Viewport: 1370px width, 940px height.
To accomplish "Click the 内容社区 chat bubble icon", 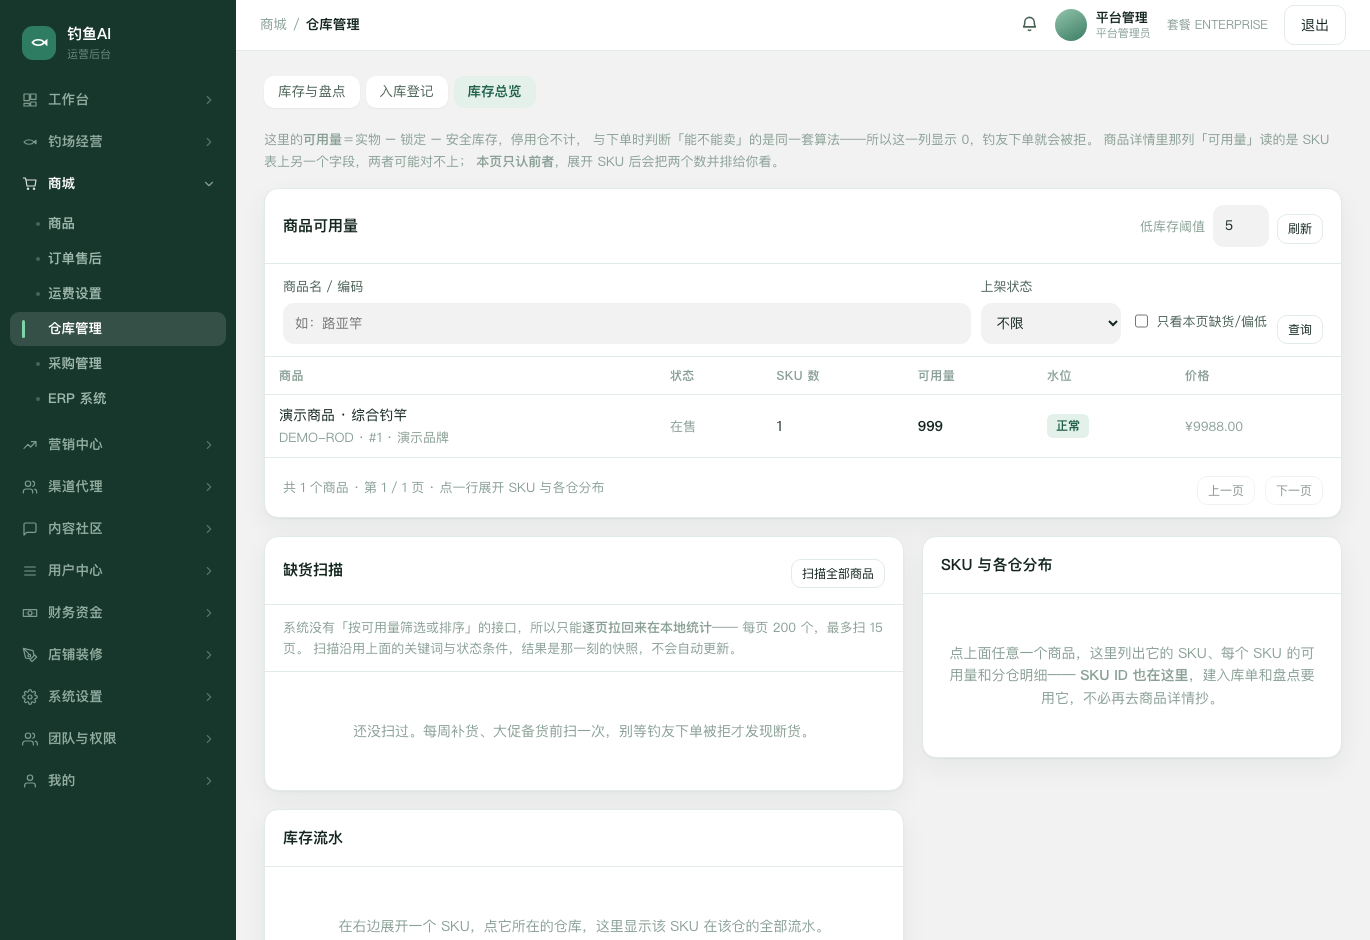I will tap(30, 529).
